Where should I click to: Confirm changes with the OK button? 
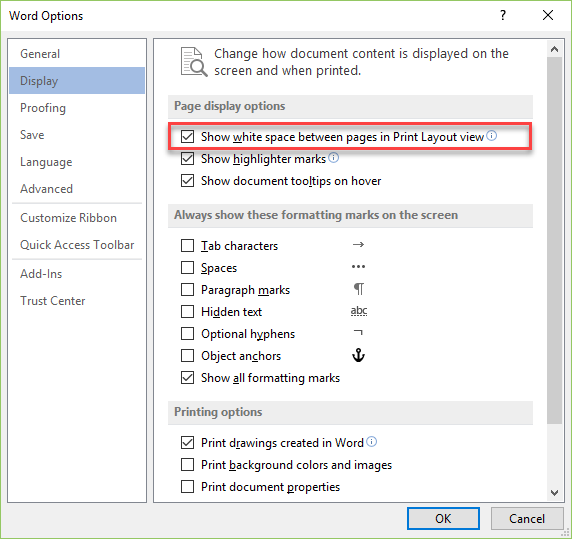[x=443, y=518]
